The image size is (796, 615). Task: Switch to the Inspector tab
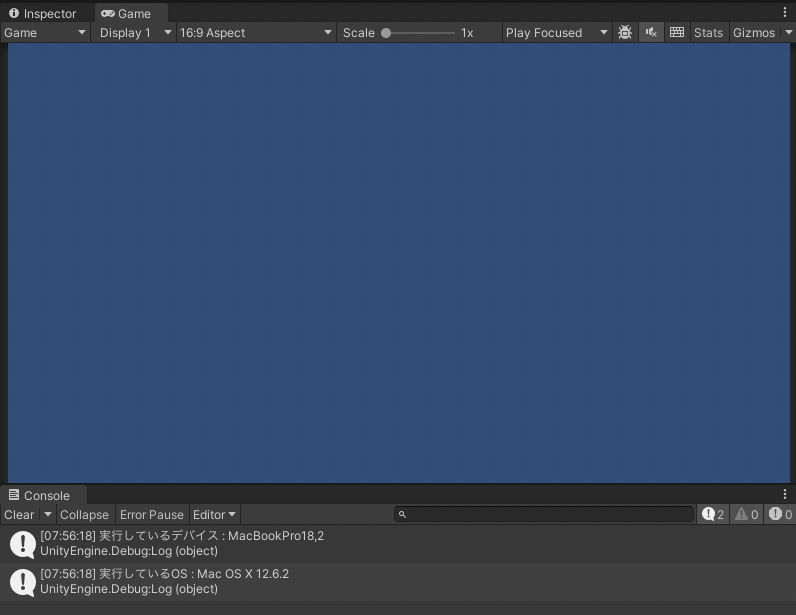pyautogui.click(x=43, y=13)
